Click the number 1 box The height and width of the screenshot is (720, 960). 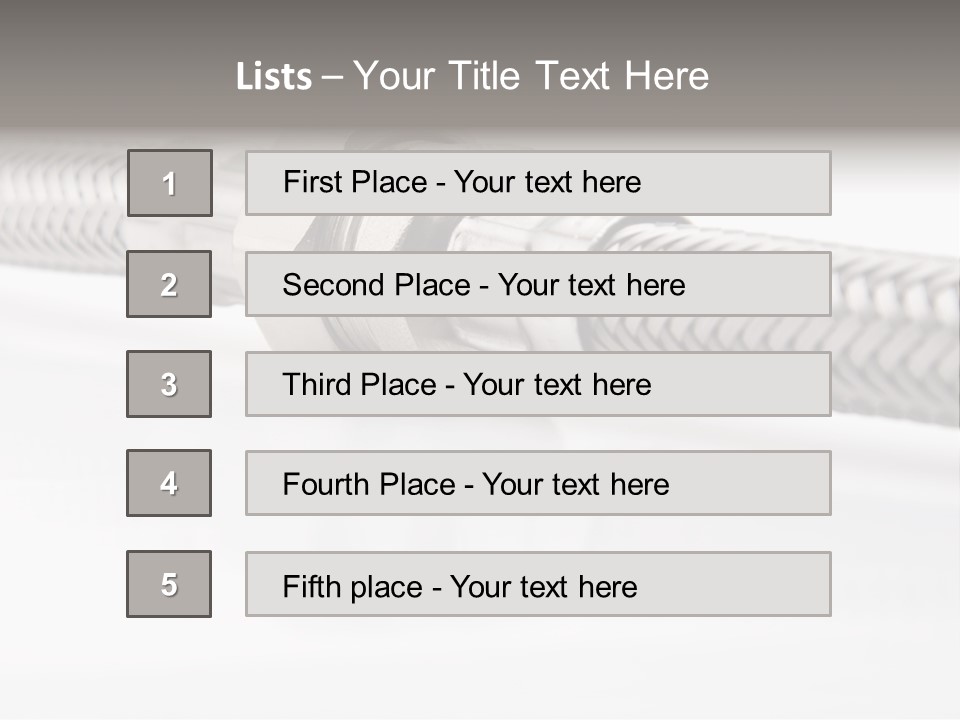point(170,183)
